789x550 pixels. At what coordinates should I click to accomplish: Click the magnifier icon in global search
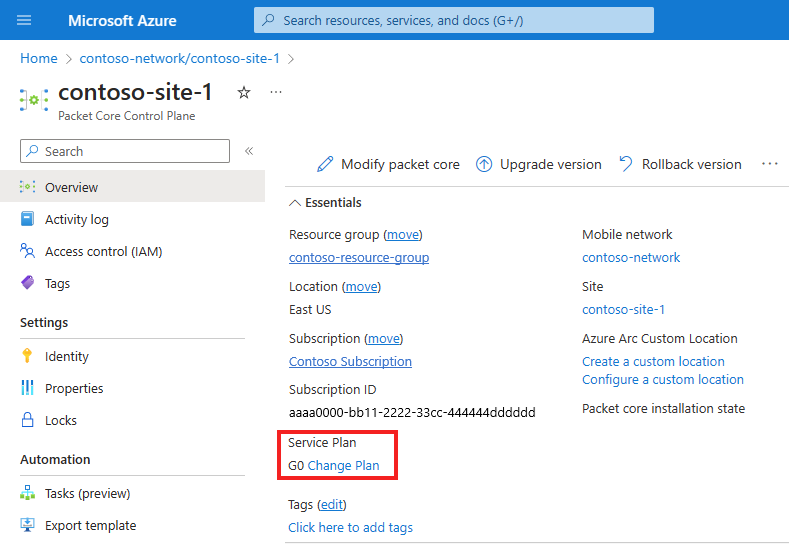(x=269, y=20)
